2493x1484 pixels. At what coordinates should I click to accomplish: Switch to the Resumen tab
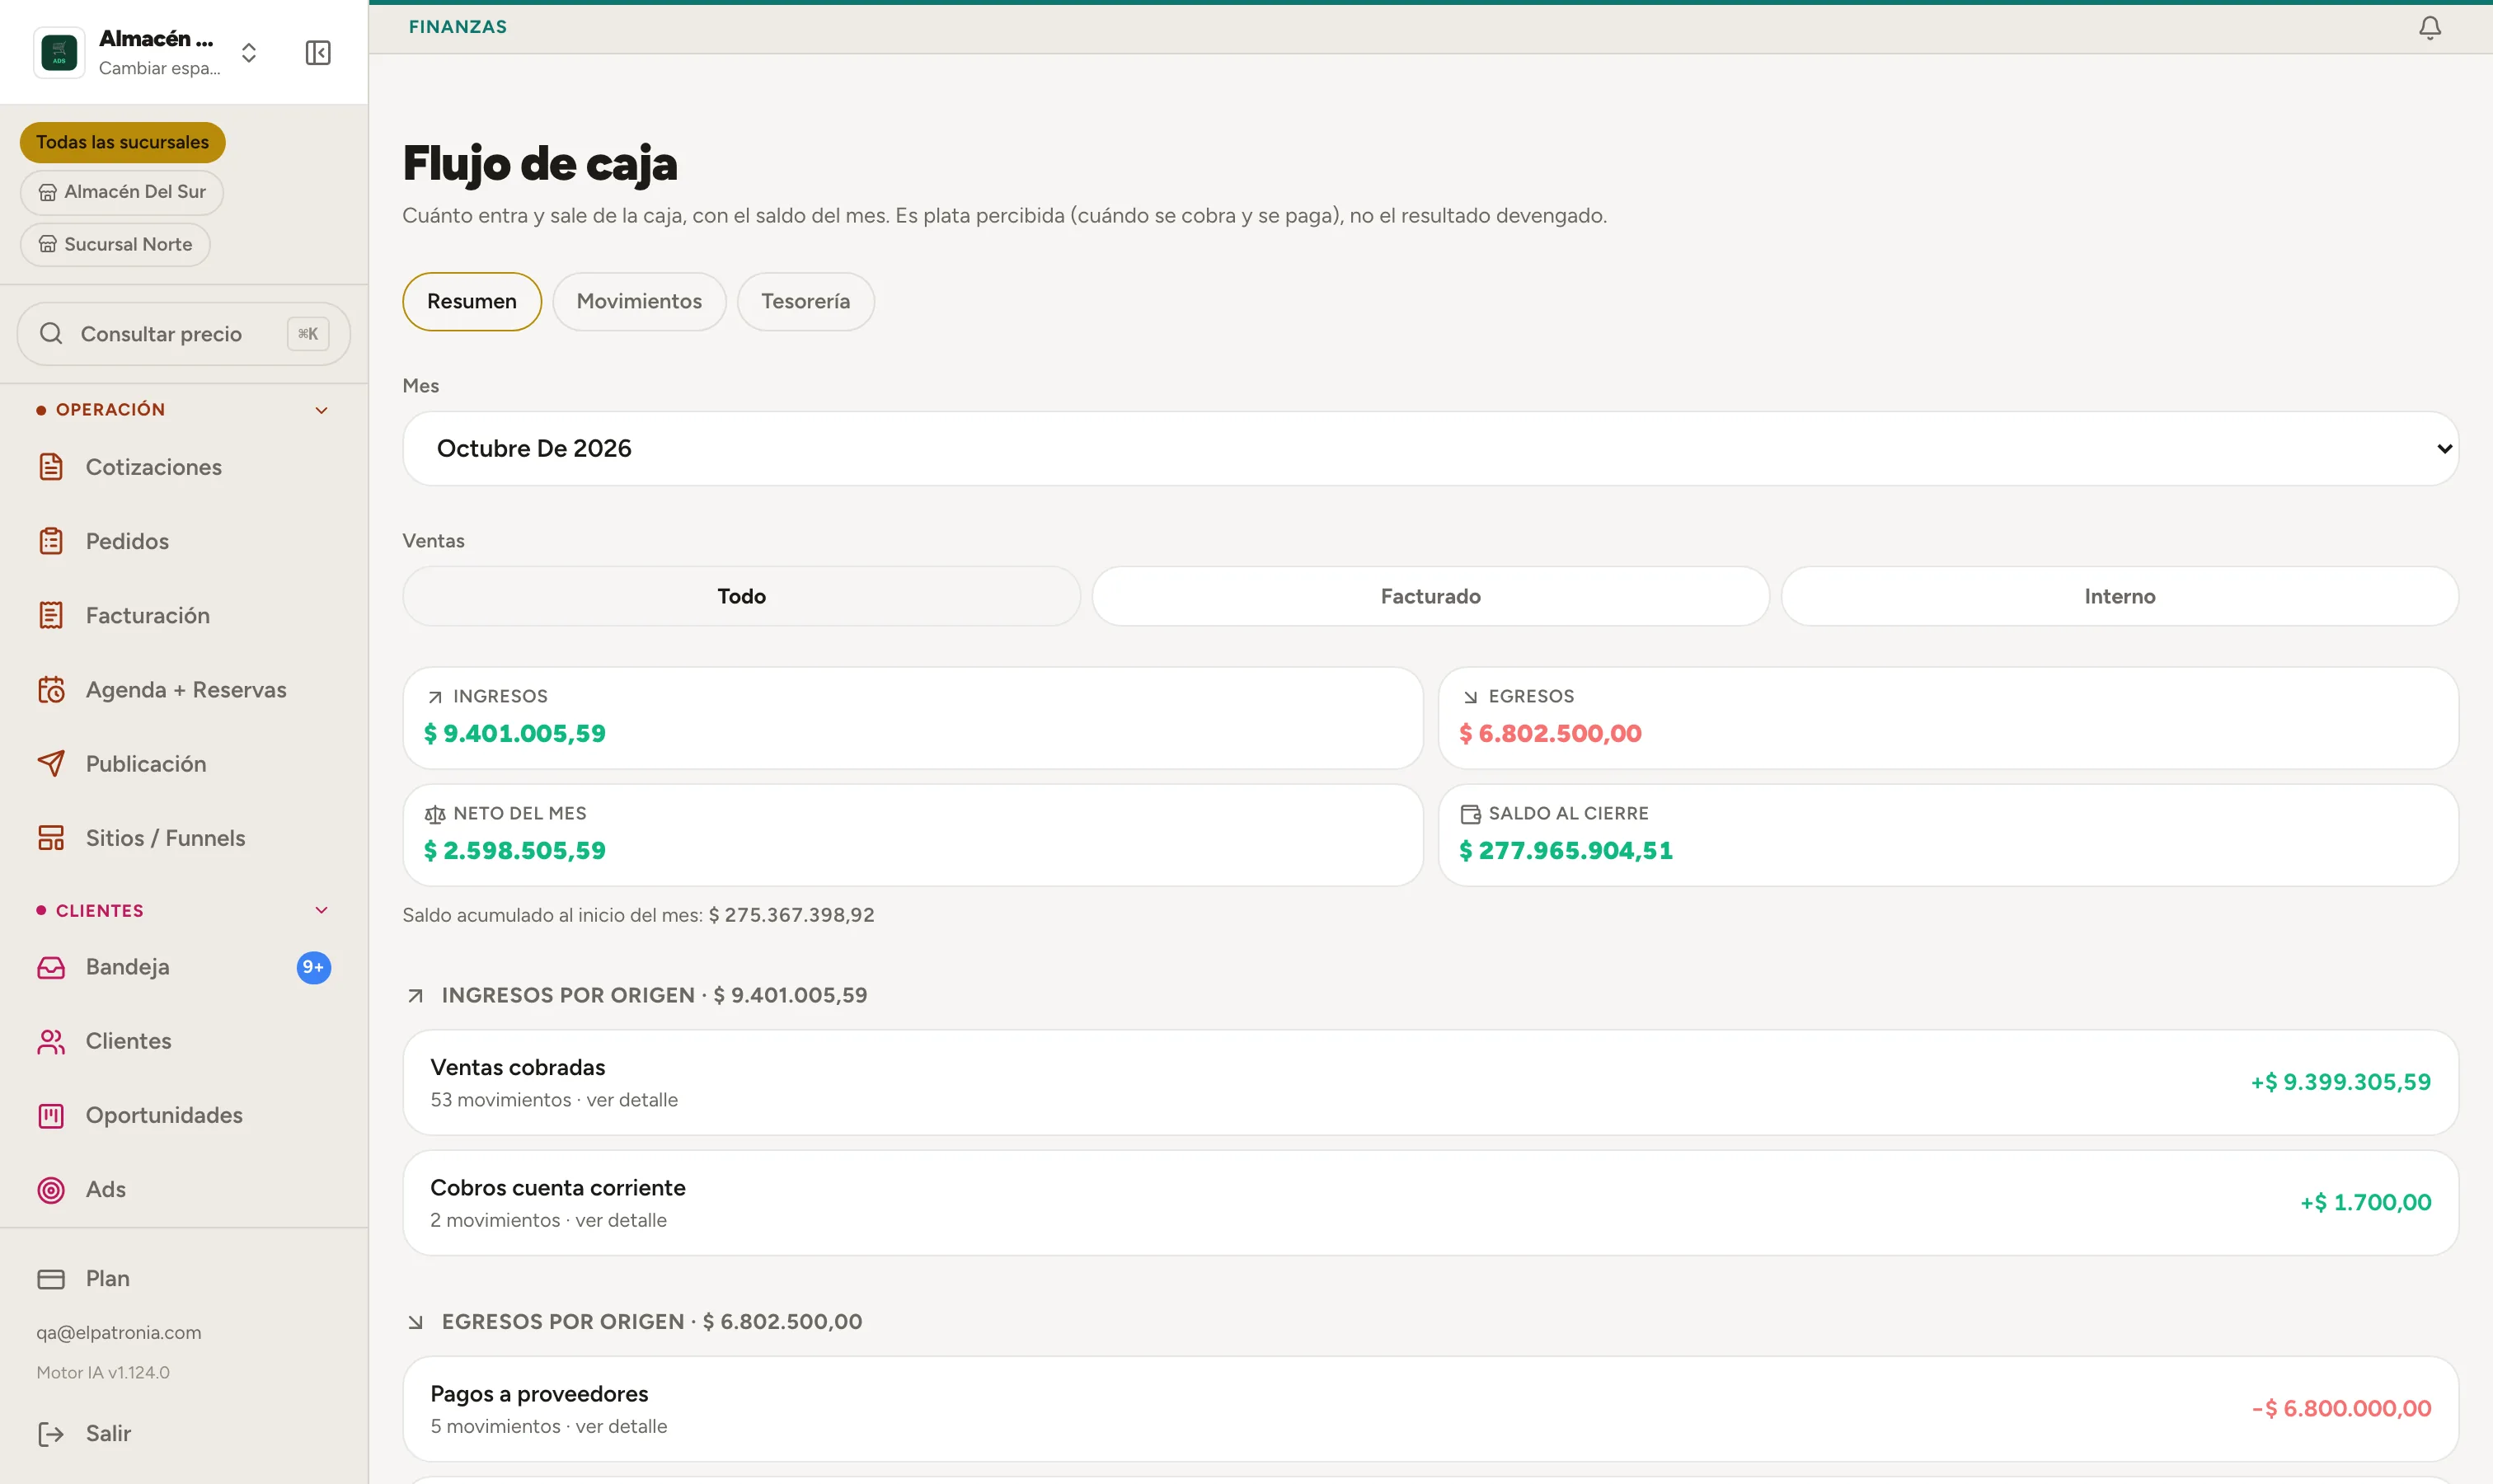pyautogui.click(x=472, y=301)
